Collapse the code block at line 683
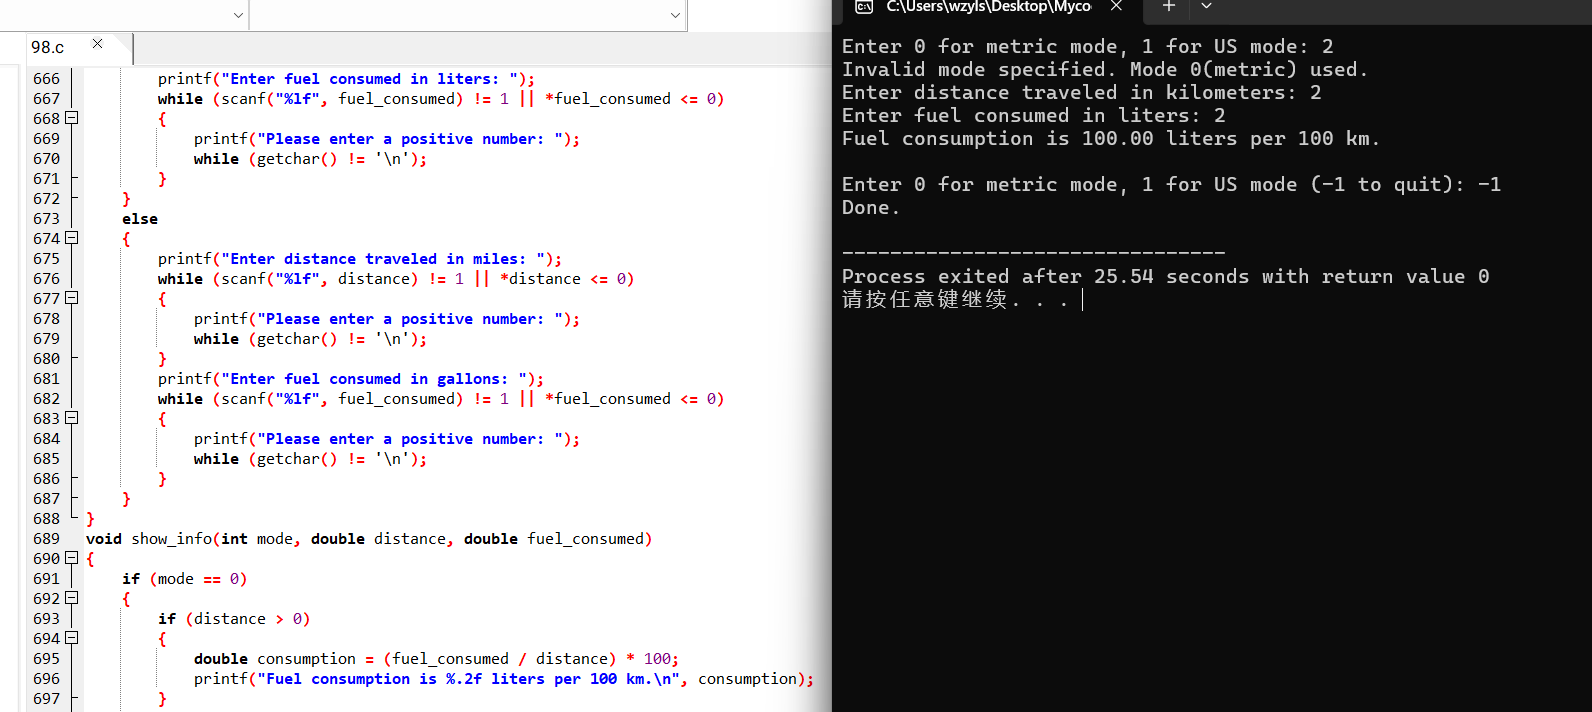This screenshot has width=1592, height=712. pyautogui.click(x=72, y=418)
